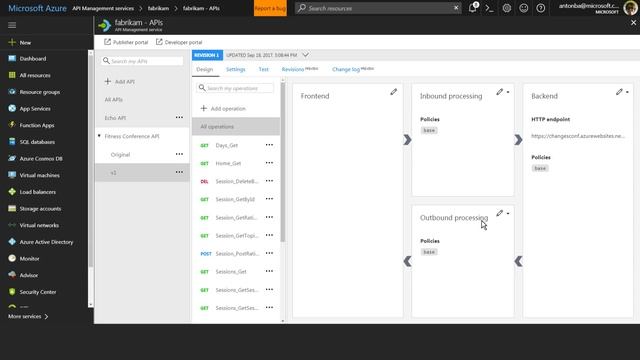The image size is (640, 360).
Task: Open Backend dropdown arrow
Action: coord(627,92)
